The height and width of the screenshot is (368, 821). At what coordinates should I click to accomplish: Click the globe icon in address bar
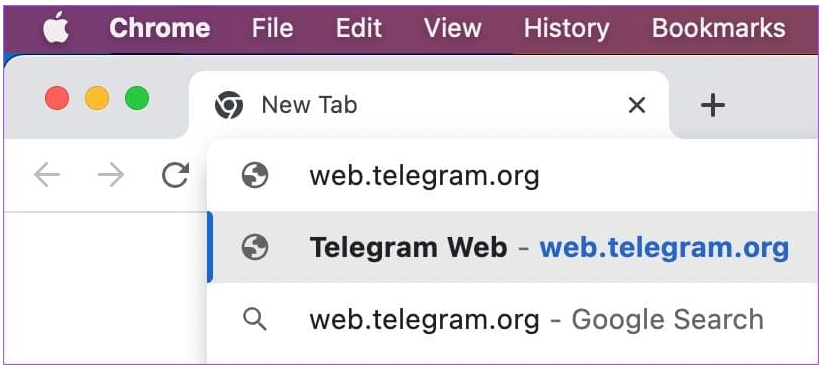[255, 175]
